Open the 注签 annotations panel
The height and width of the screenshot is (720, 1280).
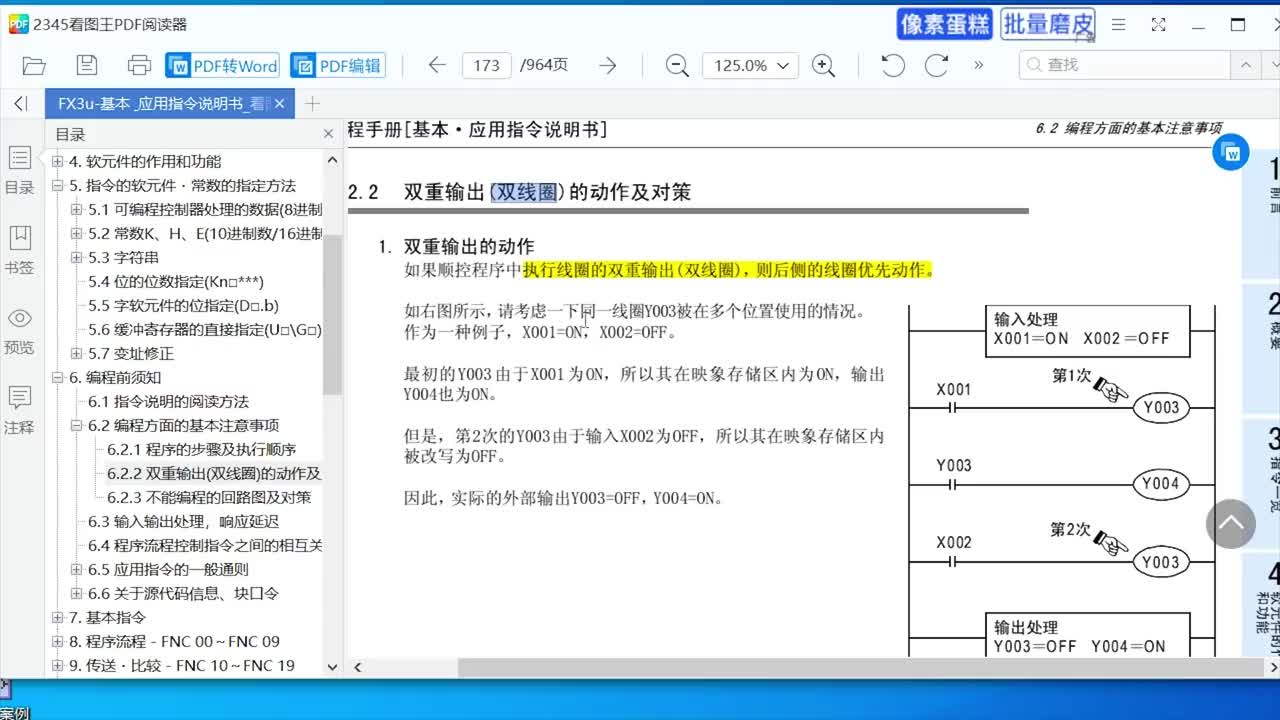point(20,410)
